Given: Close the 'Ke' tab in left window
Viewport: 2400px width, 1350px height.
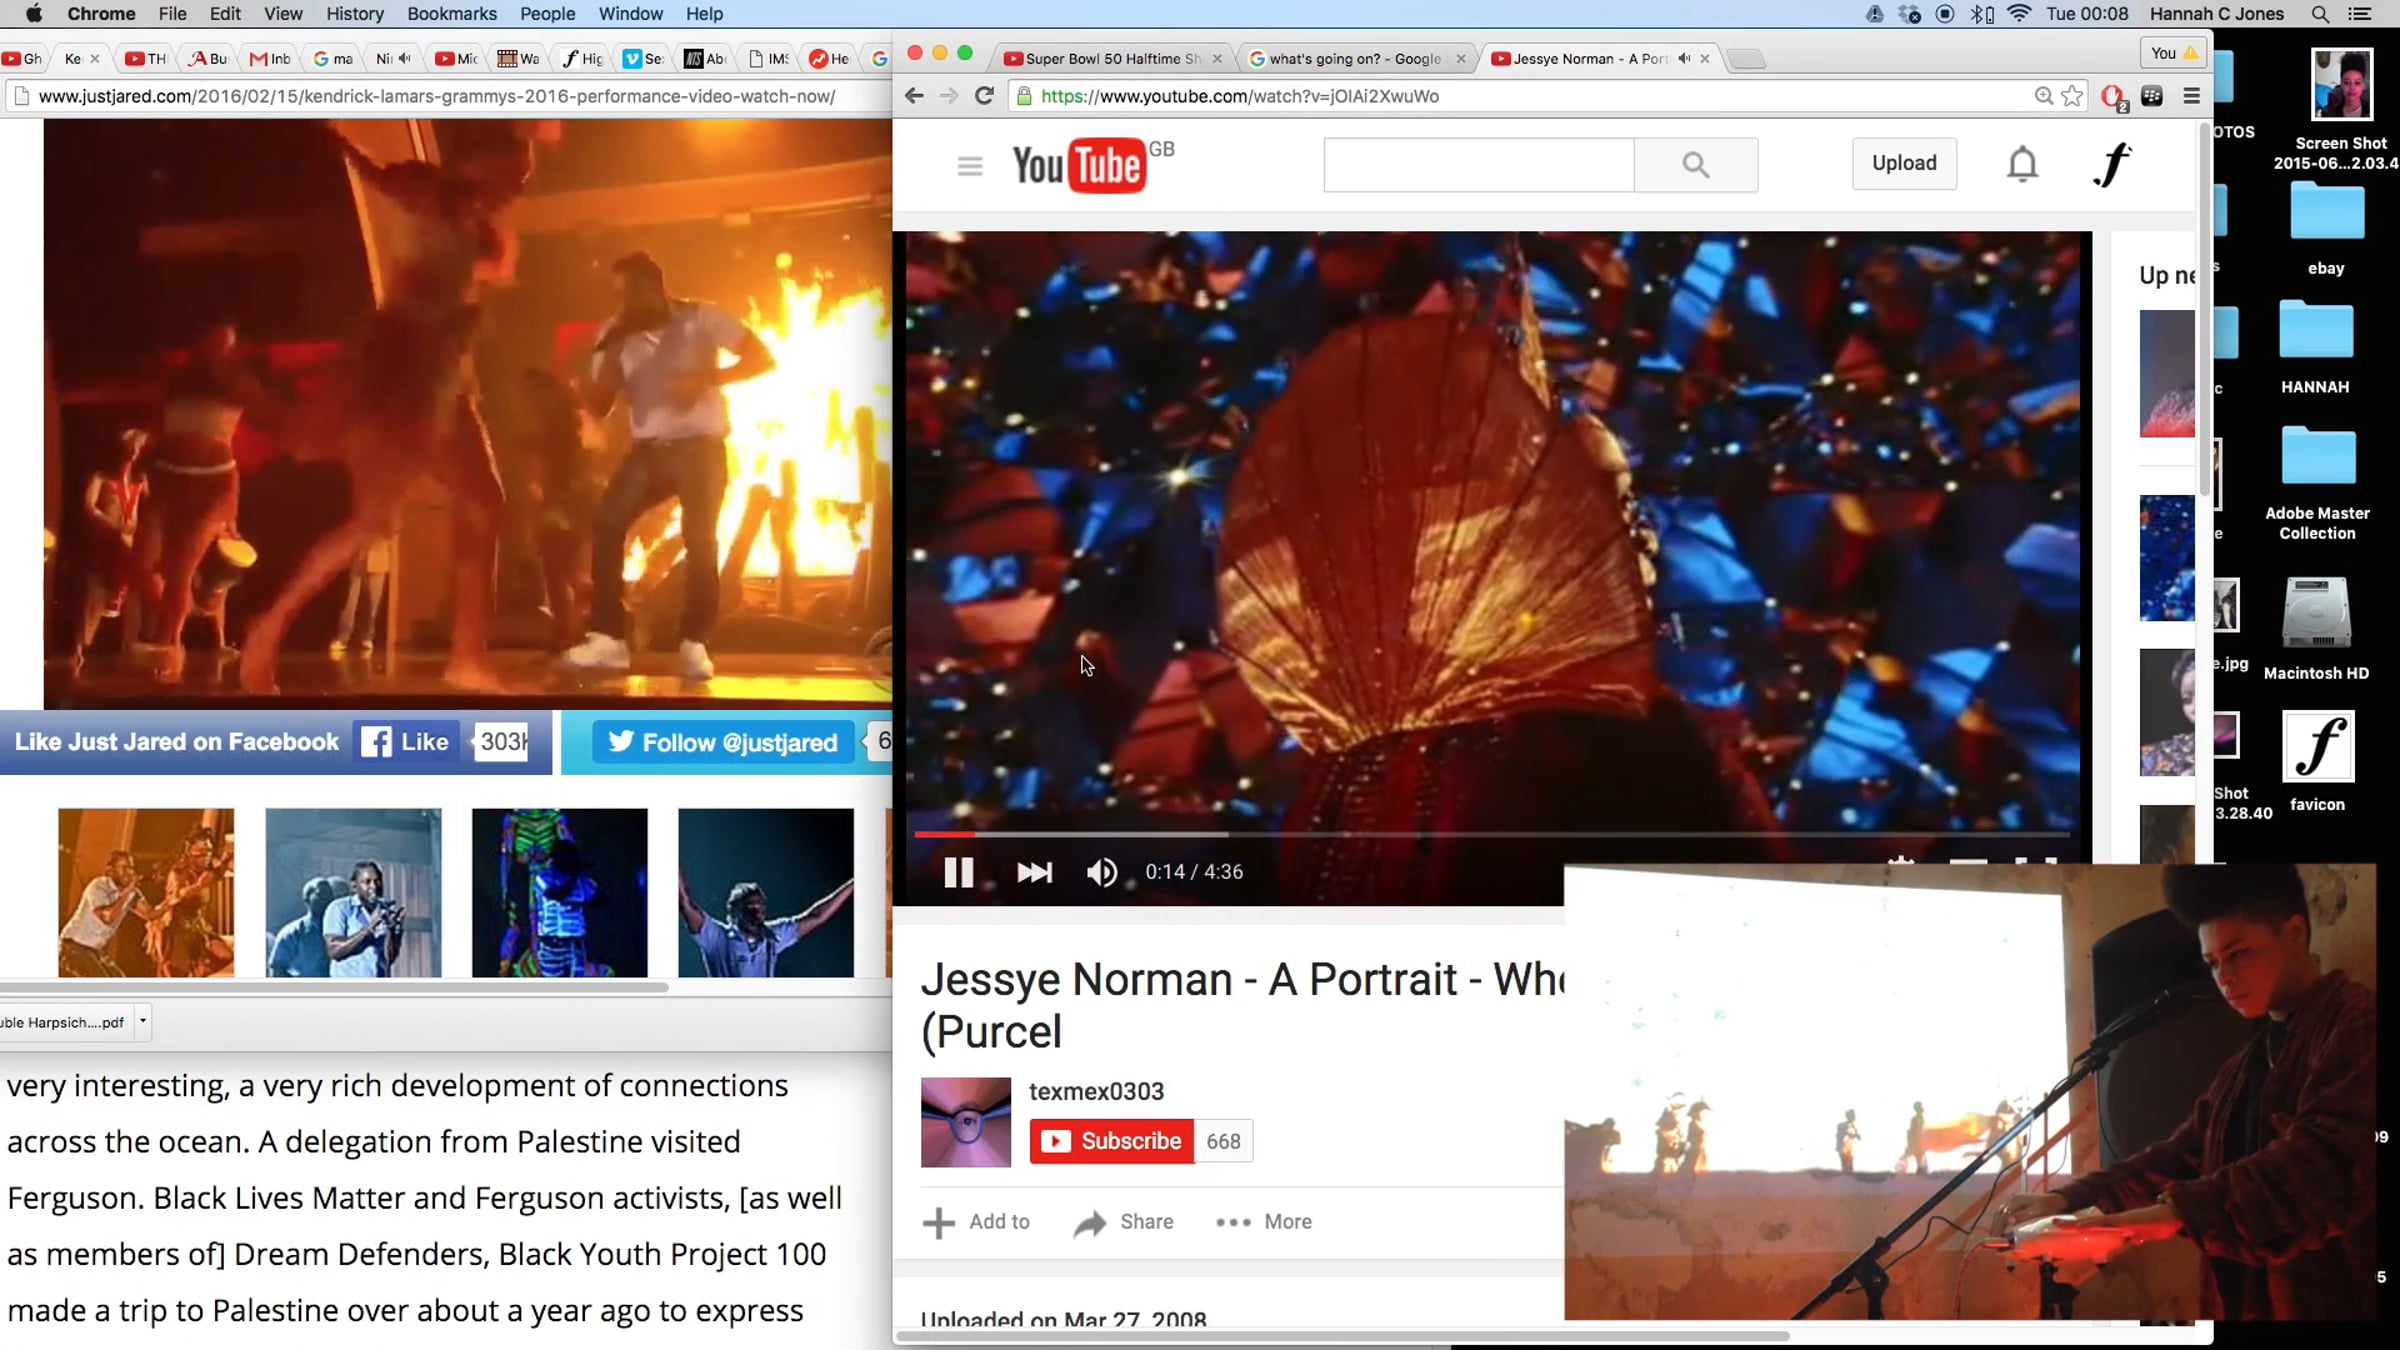Looking at the screenshot, I should [x=95, y=59].
